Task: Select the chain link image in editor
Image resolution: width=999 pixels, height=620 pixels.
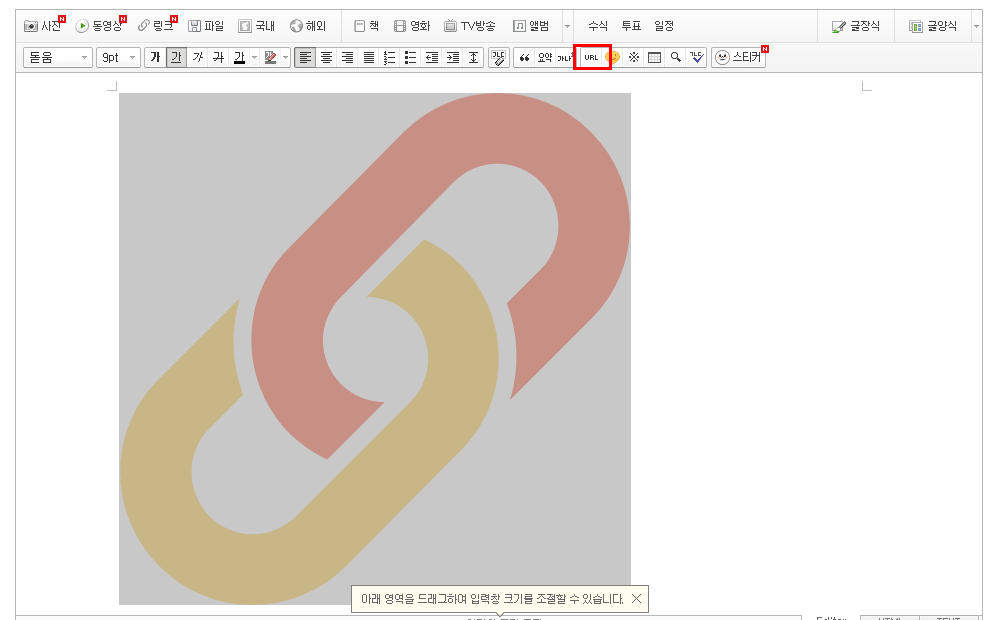Action: point(375,349)
